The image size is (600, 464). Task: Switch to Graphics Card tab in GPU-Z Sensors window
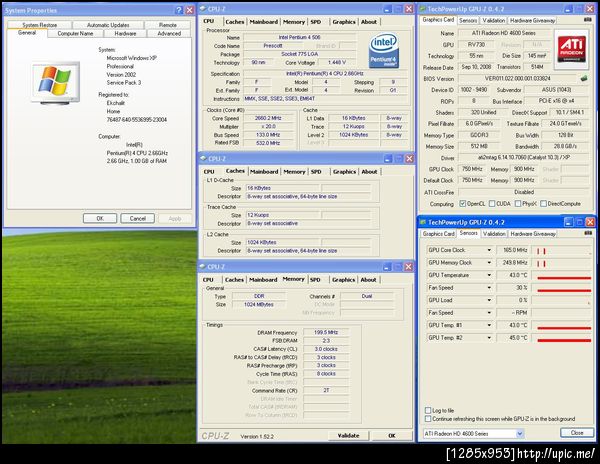tap(439, 234)
